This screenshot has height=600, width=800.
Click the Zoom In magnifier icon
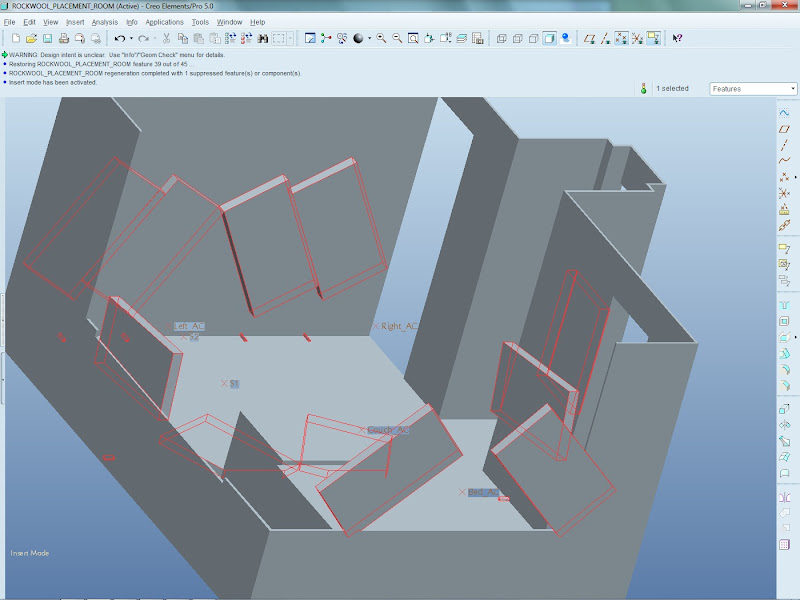click(x=382, y=38)
